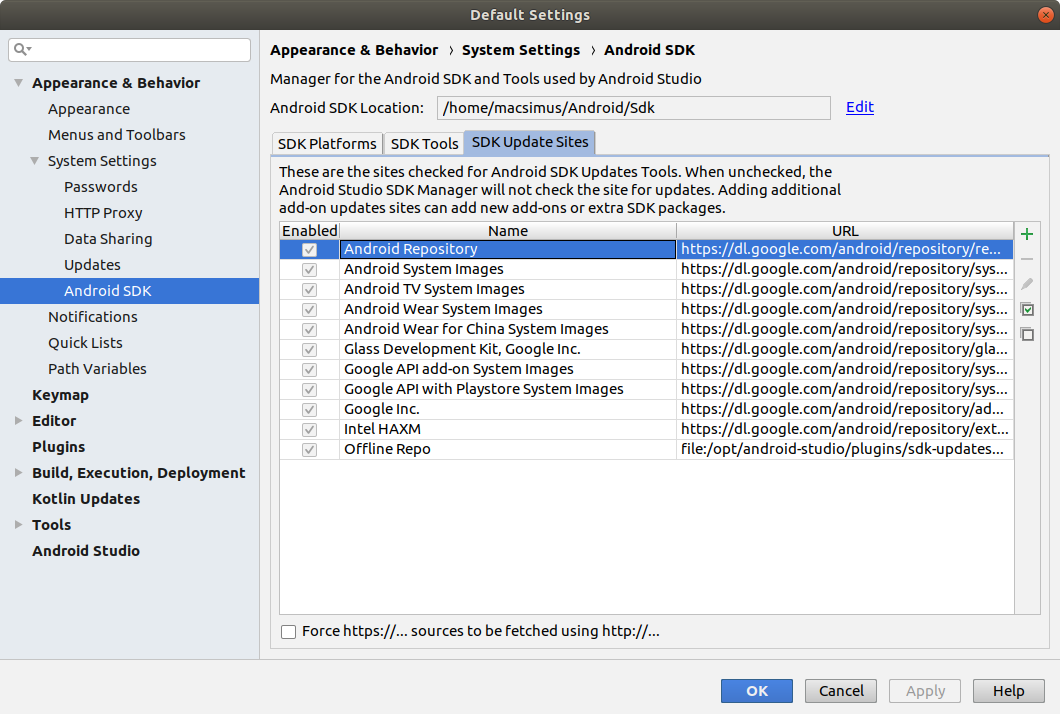Click Edit link for SDK location
Screen dimensions: 1060x714
(860, 107)
